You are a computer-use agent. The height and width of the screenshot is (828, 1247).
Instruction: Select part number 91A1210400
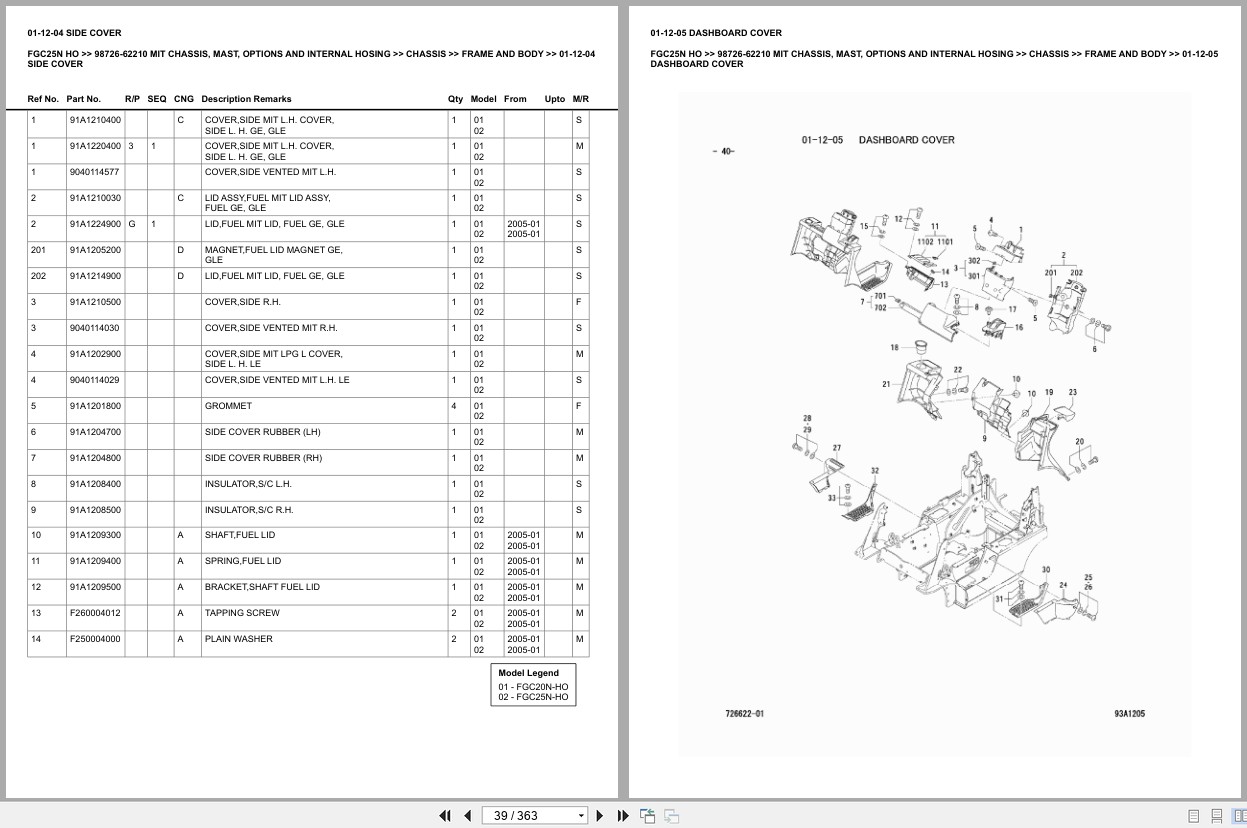[x=95, y=120]
